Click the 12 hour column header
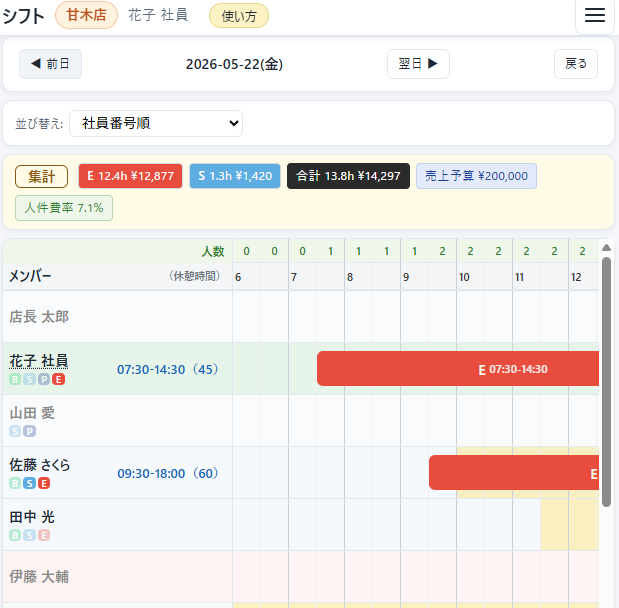The width and height of the screenshot is (619, 608). (x=576, y=277)
